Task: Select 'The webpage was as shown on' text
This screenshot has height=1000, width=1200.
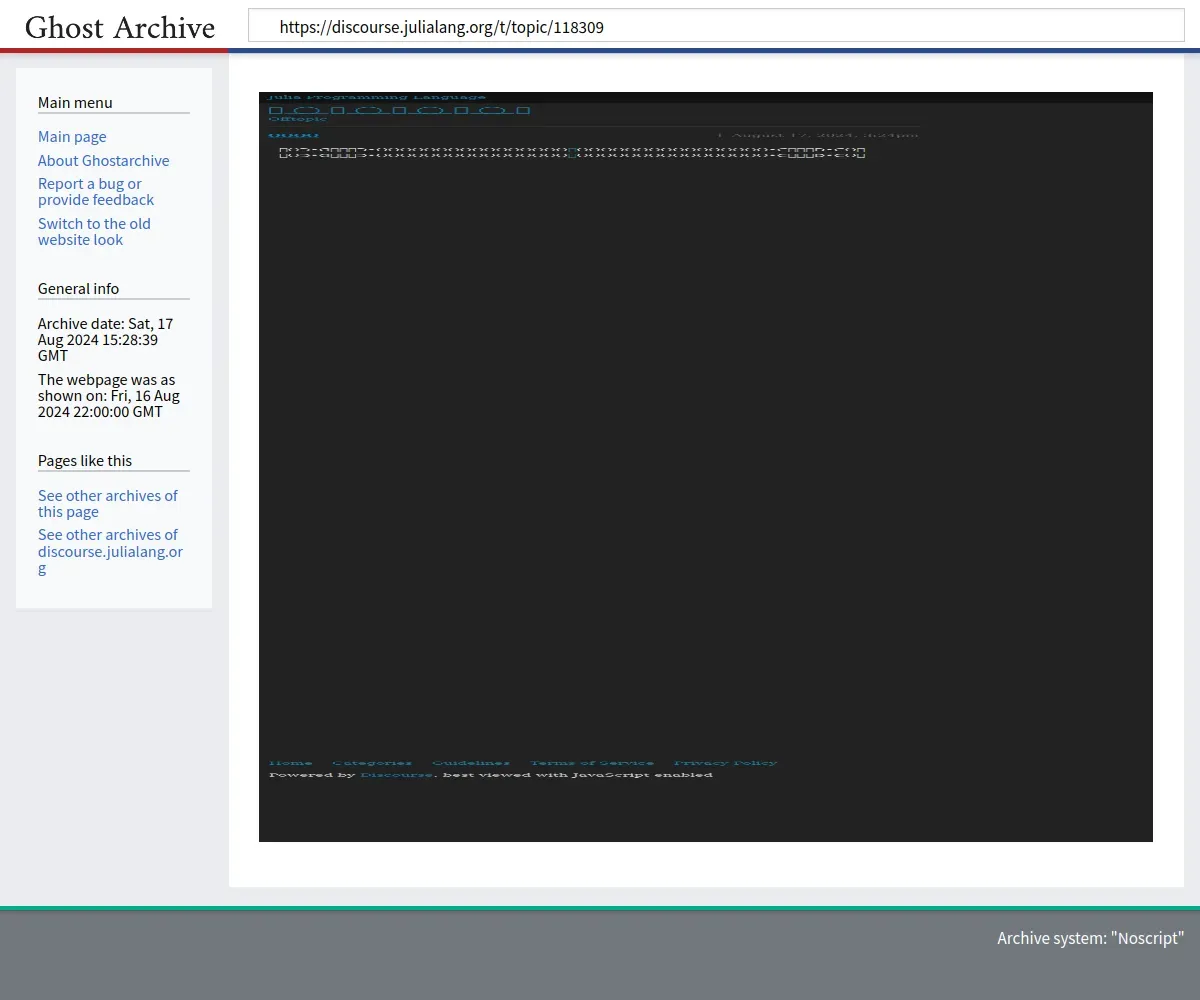Action: (x=109, y=395)
